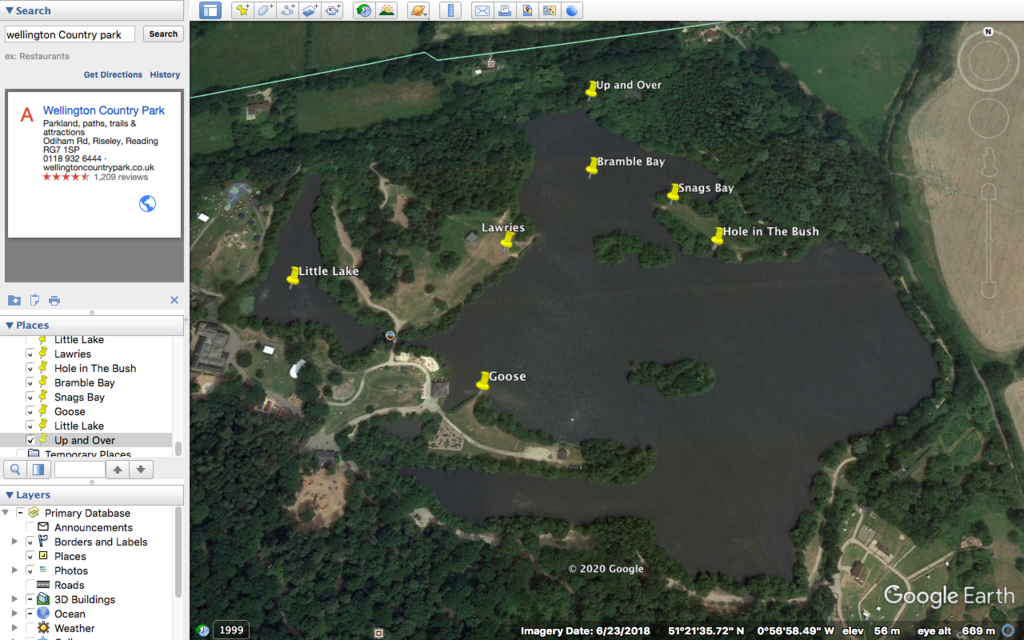Select the Add Path tool

tap(287, 10)
